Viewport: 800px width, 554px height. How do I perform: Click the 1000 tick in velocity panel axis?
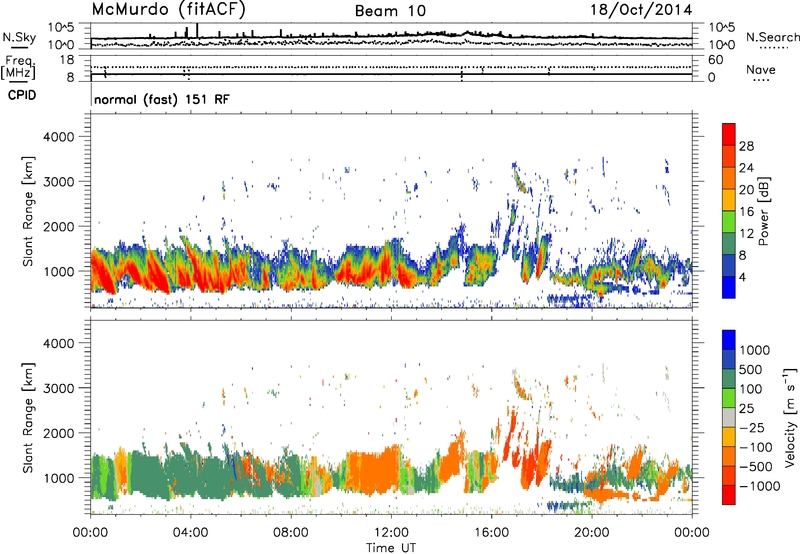click(58, 478)
